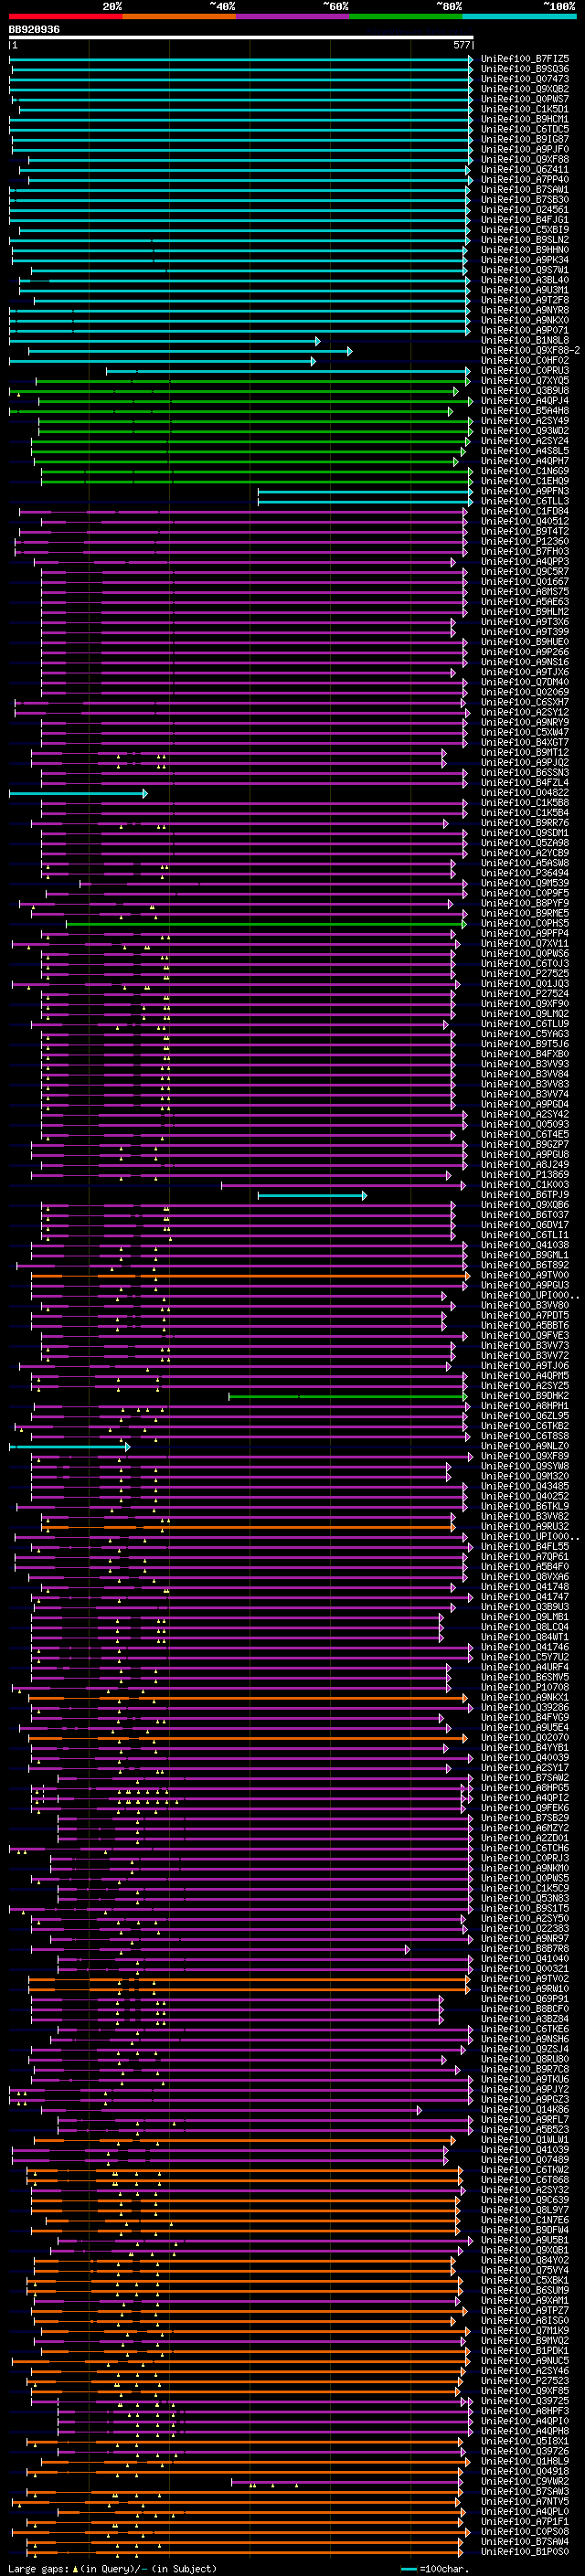Select label UniRef100_A9TJX6

(x=525, y=672)
